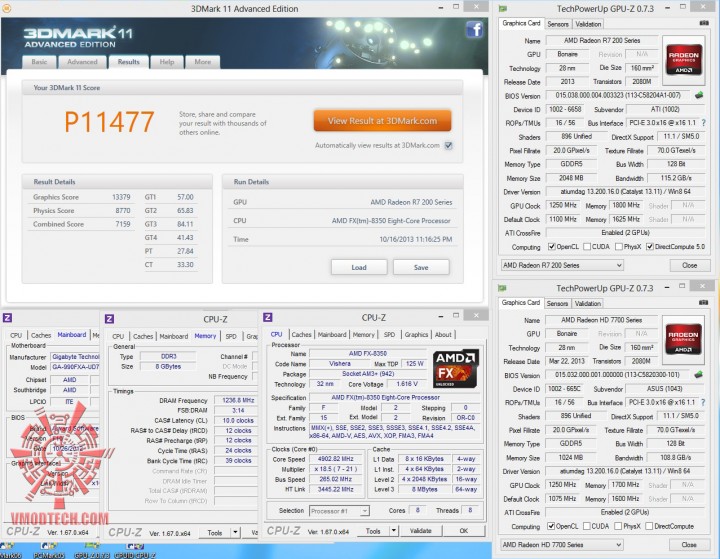The image size is (720, 559).
Task: Toggle CUDA checkbox in bottom GPU-Z
Action: (x=586, y=526)
